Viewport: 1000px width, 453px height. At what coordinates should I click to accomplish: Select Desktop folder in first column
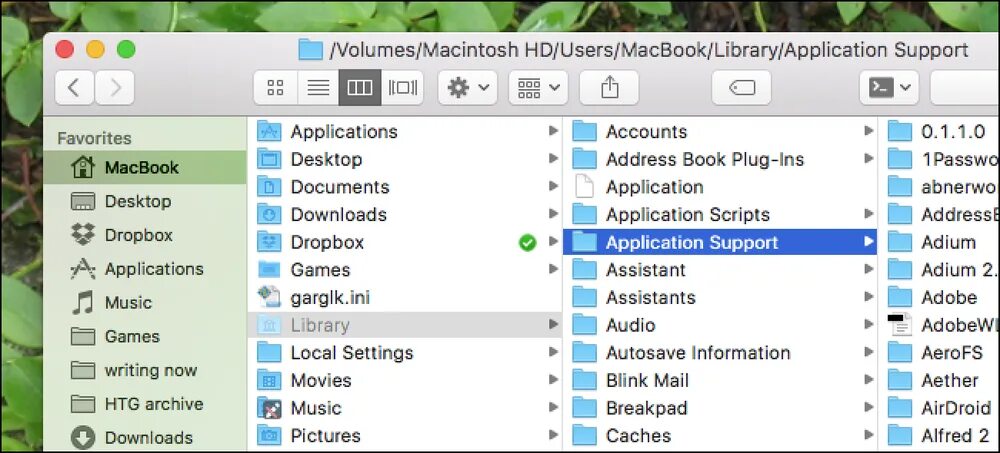click(x=405, y=160)
